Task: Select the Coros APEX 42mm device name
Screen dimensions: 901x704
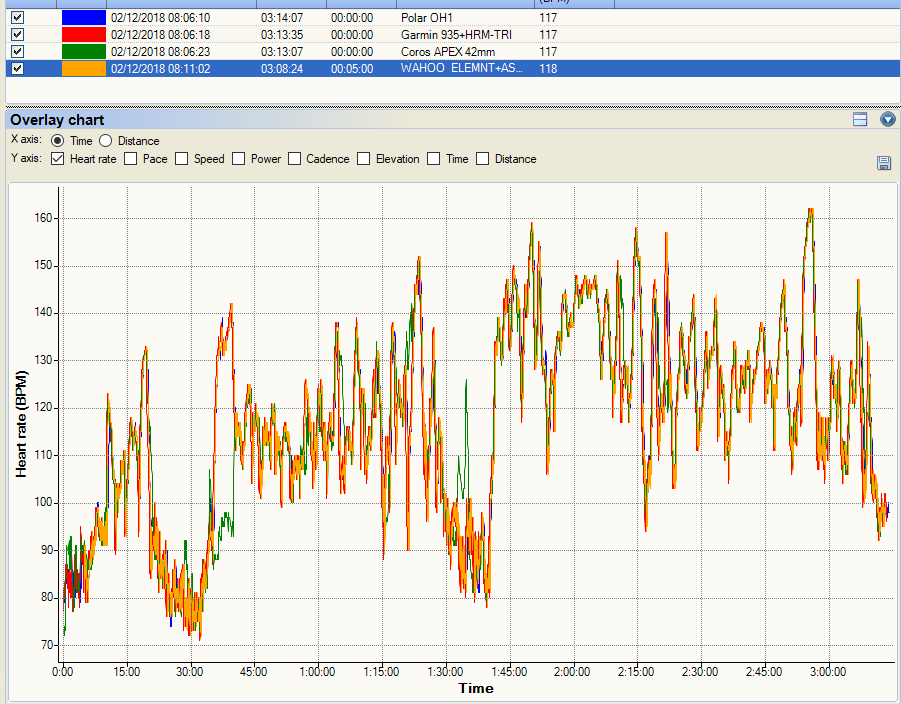Action: click(x=447, y=52)
